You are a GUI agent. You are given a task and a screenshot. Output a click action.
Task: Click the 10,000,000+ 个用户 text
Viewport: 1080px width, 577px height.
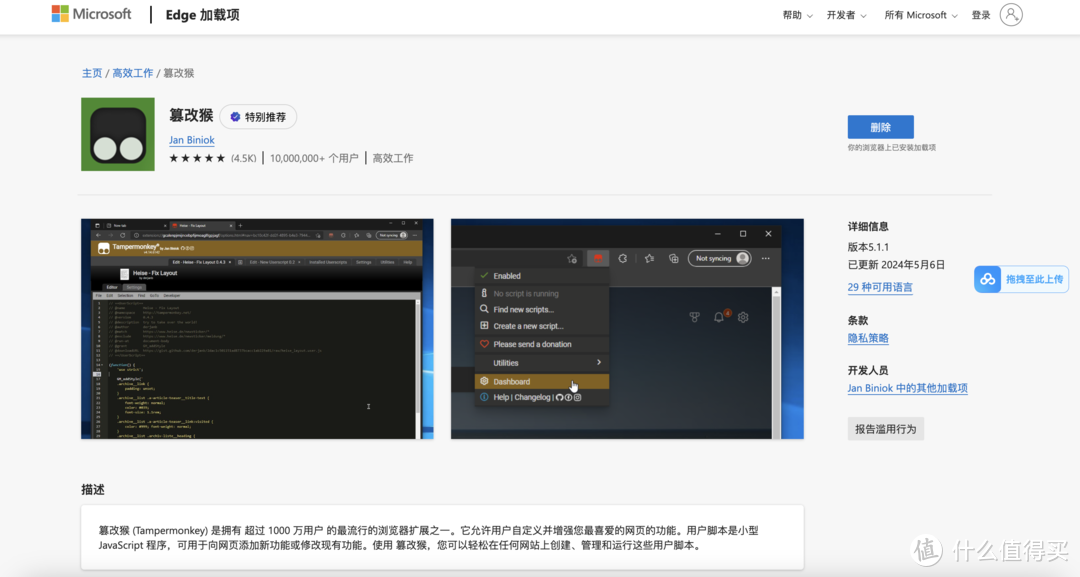[x=314, y=158]
